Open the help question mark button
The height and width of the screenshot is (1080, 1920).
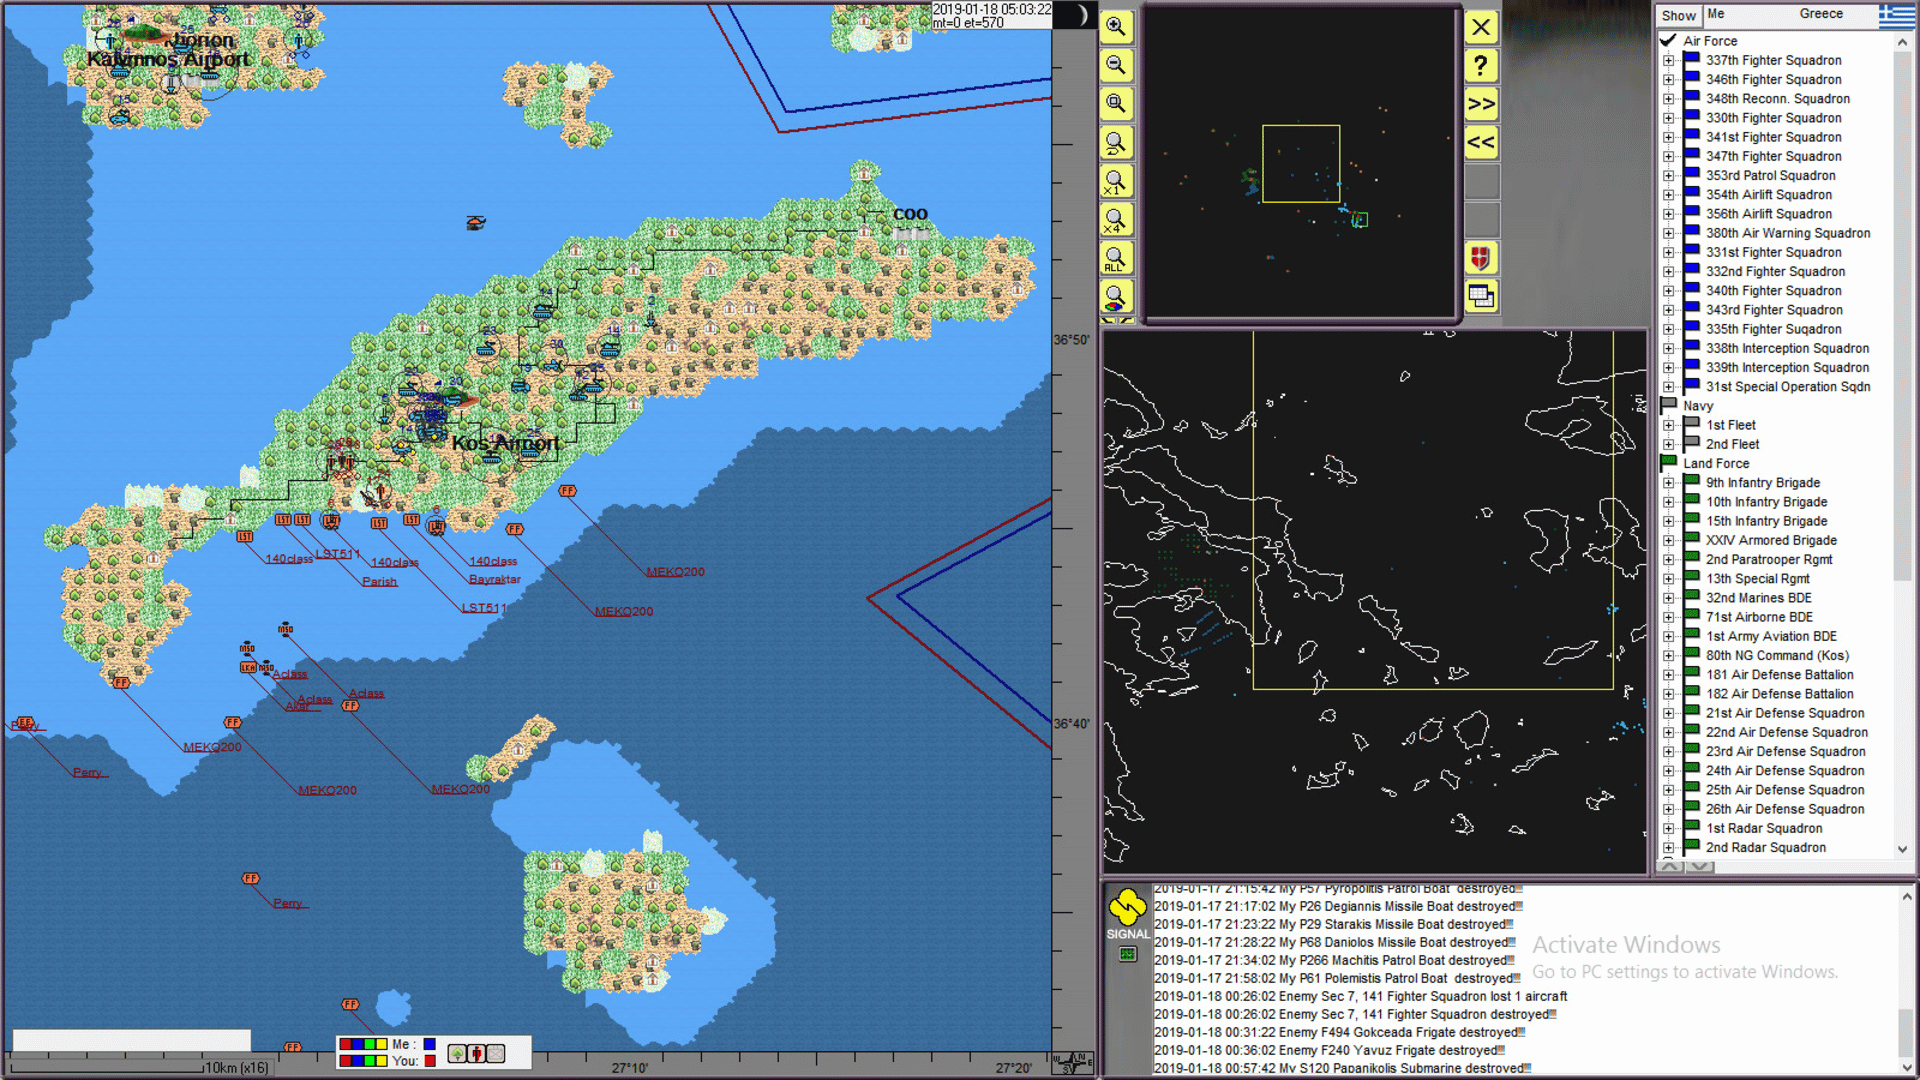point(1481,66)
